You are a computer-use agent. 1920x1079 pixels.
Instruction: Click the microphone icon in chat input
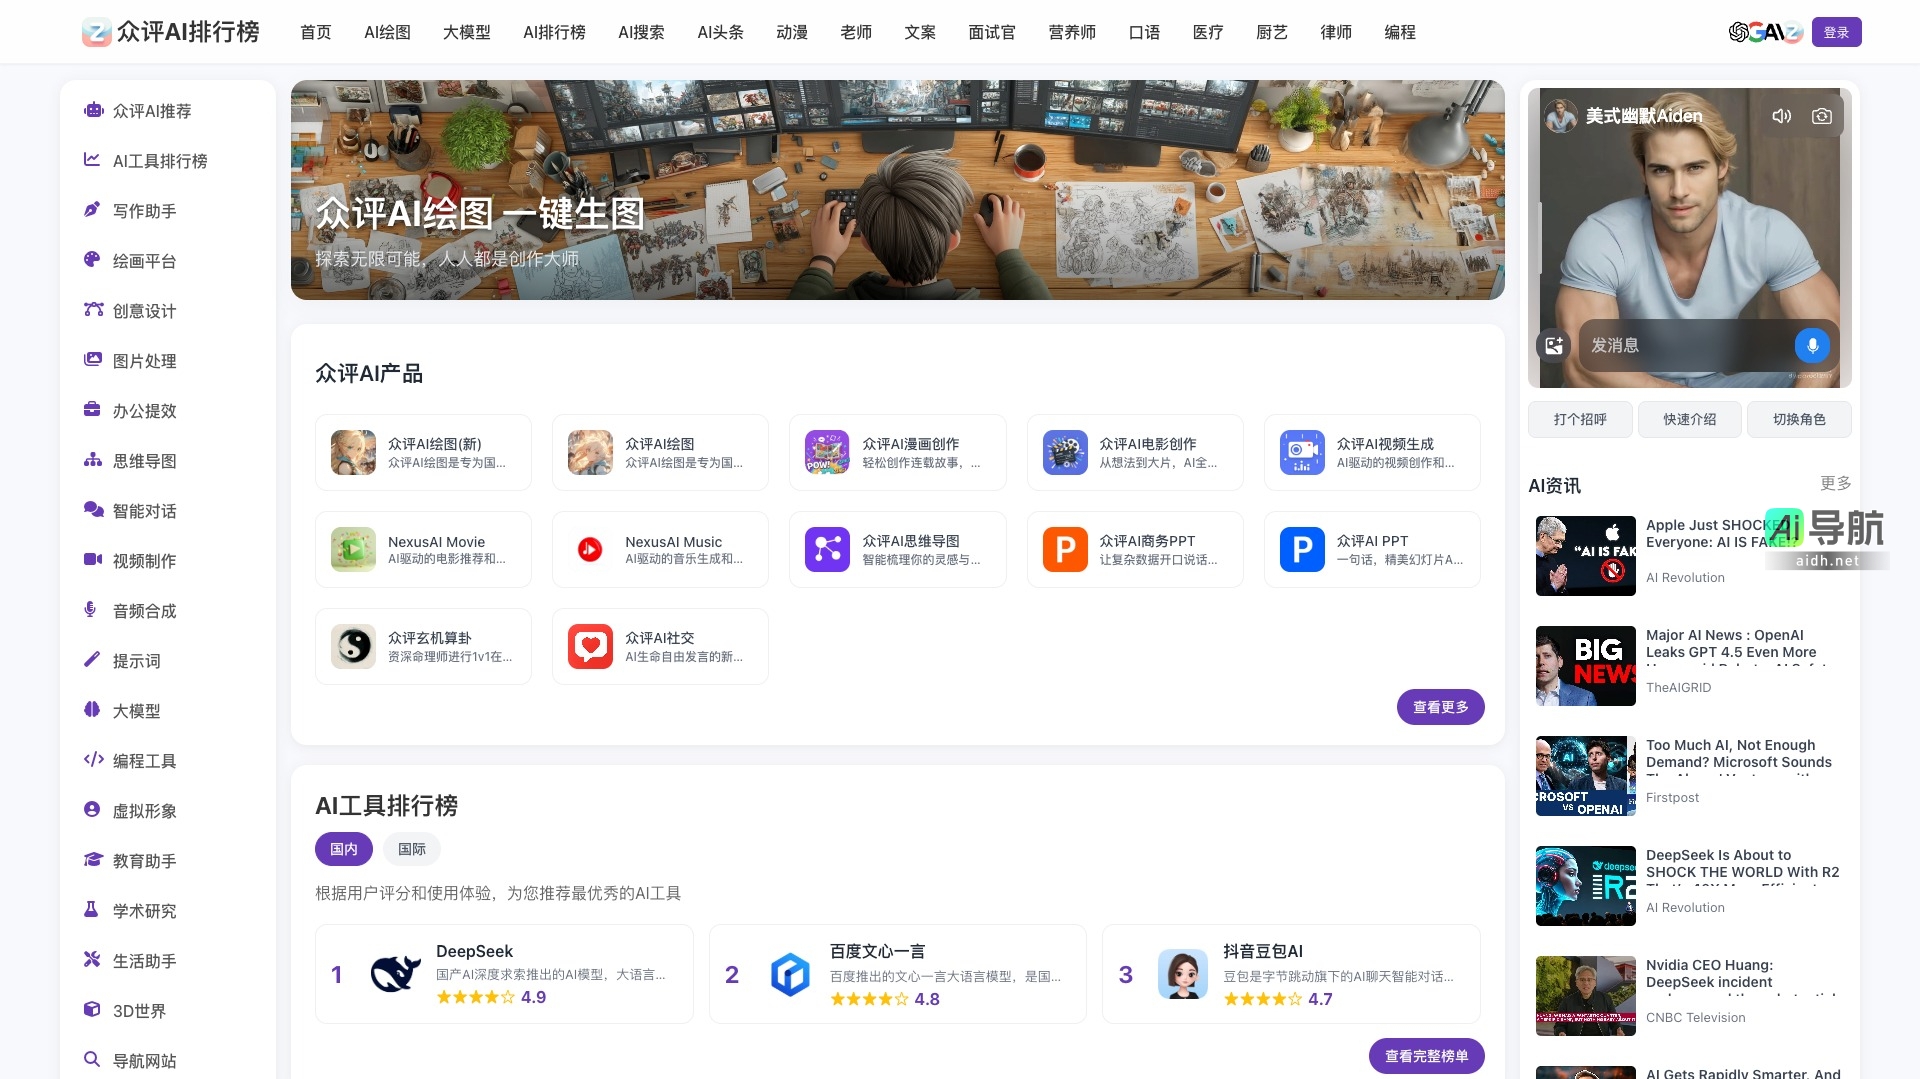[1813, 345]
